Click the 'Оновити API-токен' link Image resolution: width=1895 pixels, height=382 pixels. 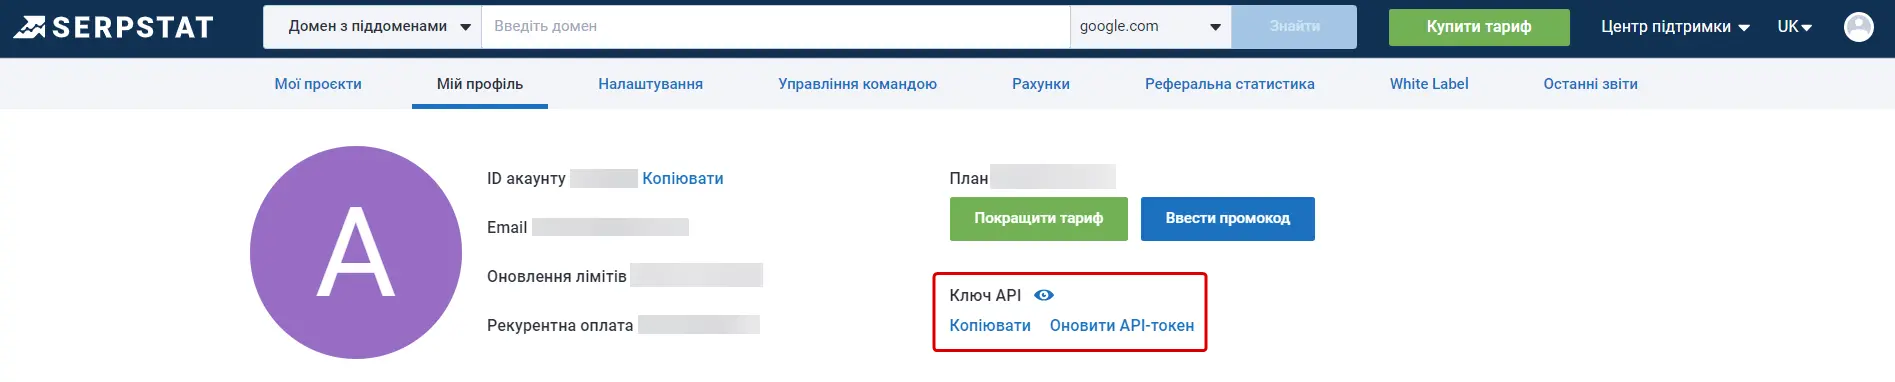pyautogui.click(x=1122, y=325)
